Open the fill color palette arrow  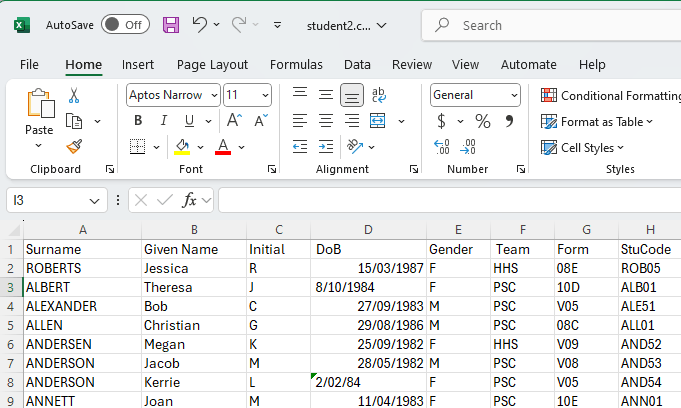point(200,147)
